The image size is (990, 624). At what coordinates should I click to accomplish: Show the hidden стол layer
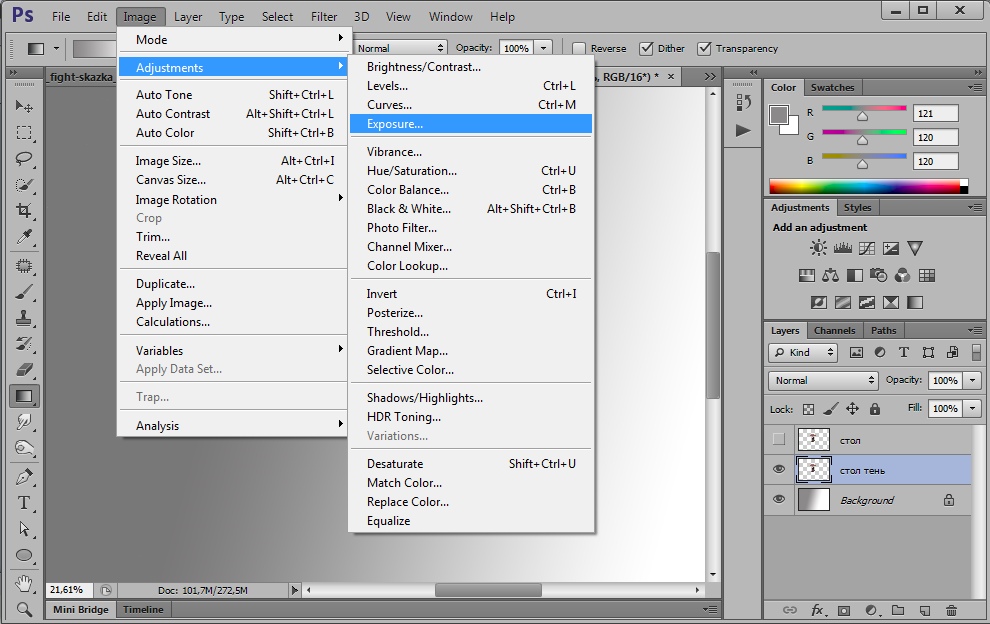pyautogui.click(x=778, y=439)
